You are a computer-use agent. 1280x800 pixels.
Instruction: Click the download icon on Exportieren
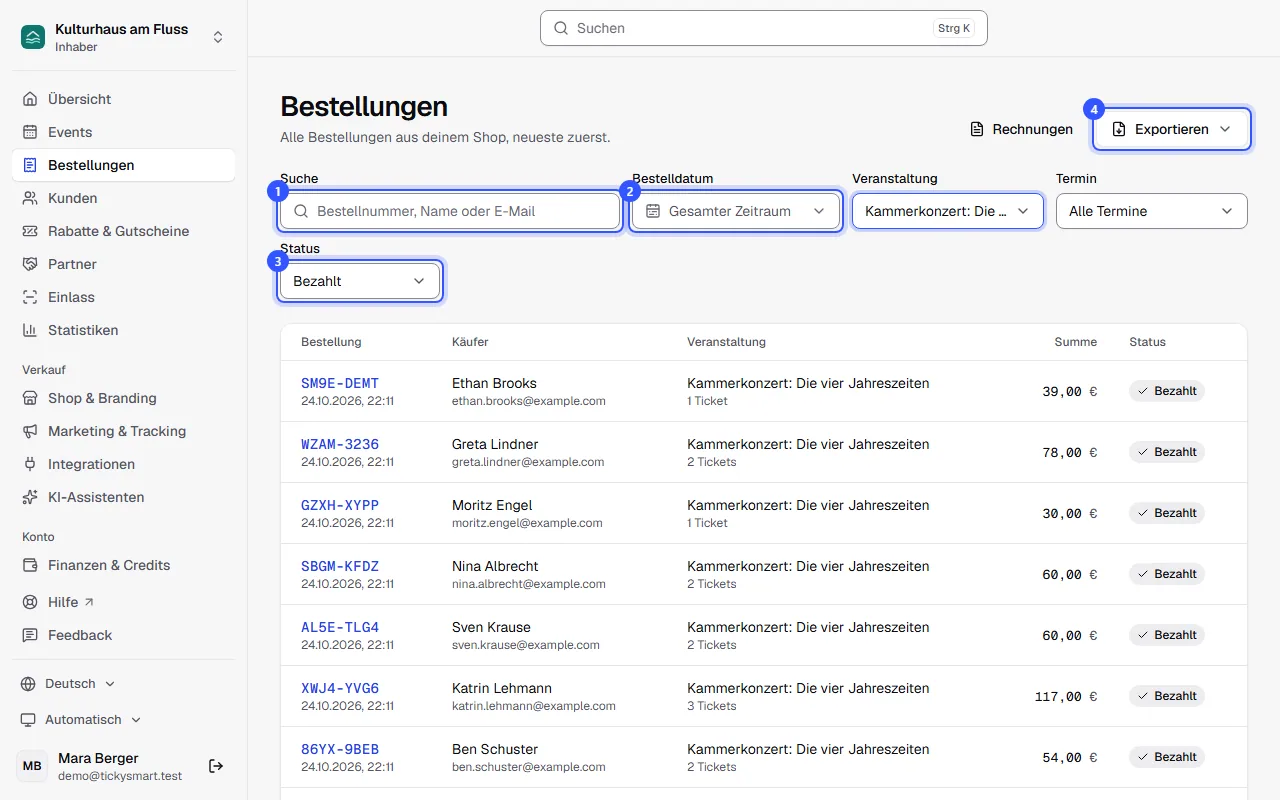pyautogui.click(x=1119, y=129)
